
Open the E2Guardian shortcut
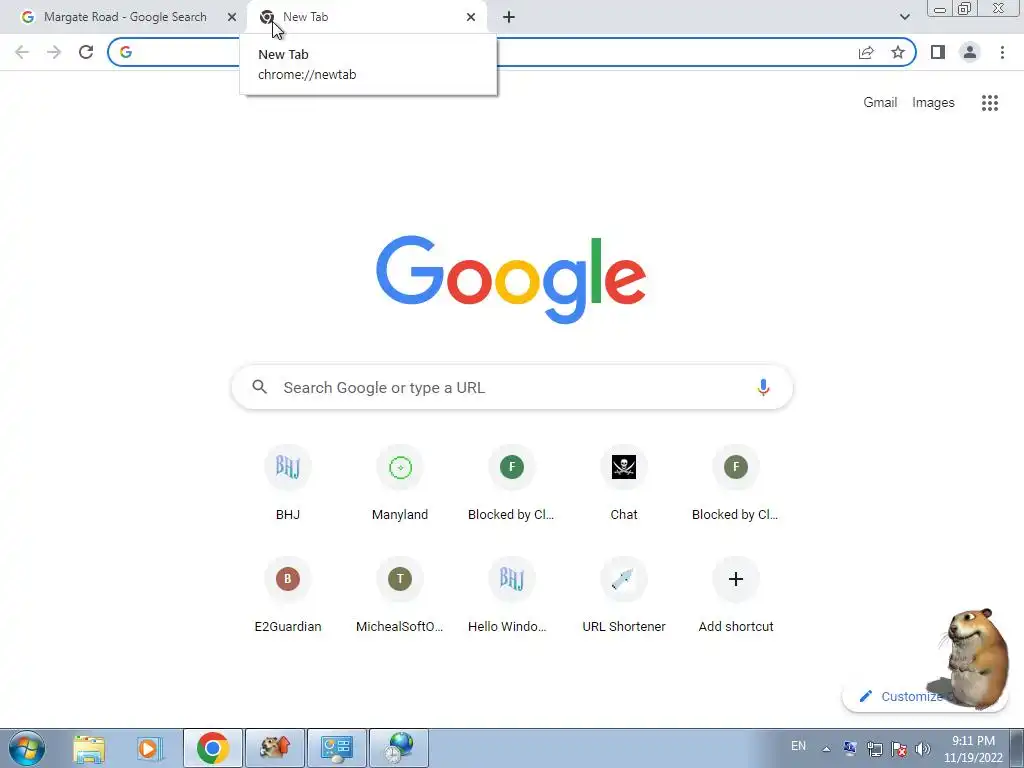(x=288, y=595)
